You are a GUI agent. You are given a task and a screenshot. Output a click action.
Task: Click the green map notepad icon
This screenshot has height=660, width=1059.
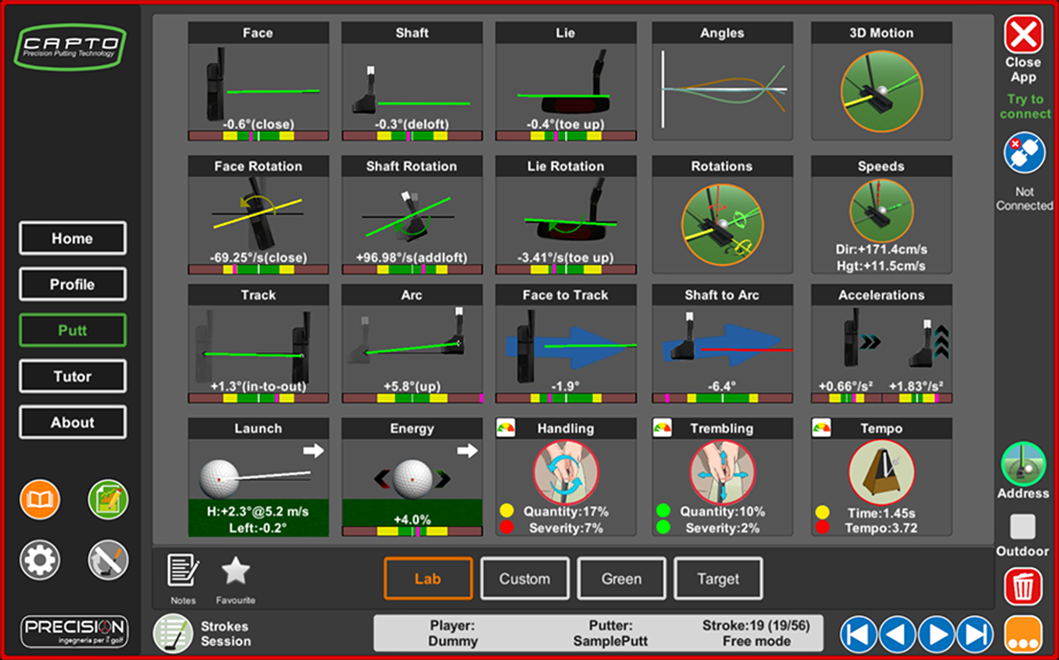108,500
